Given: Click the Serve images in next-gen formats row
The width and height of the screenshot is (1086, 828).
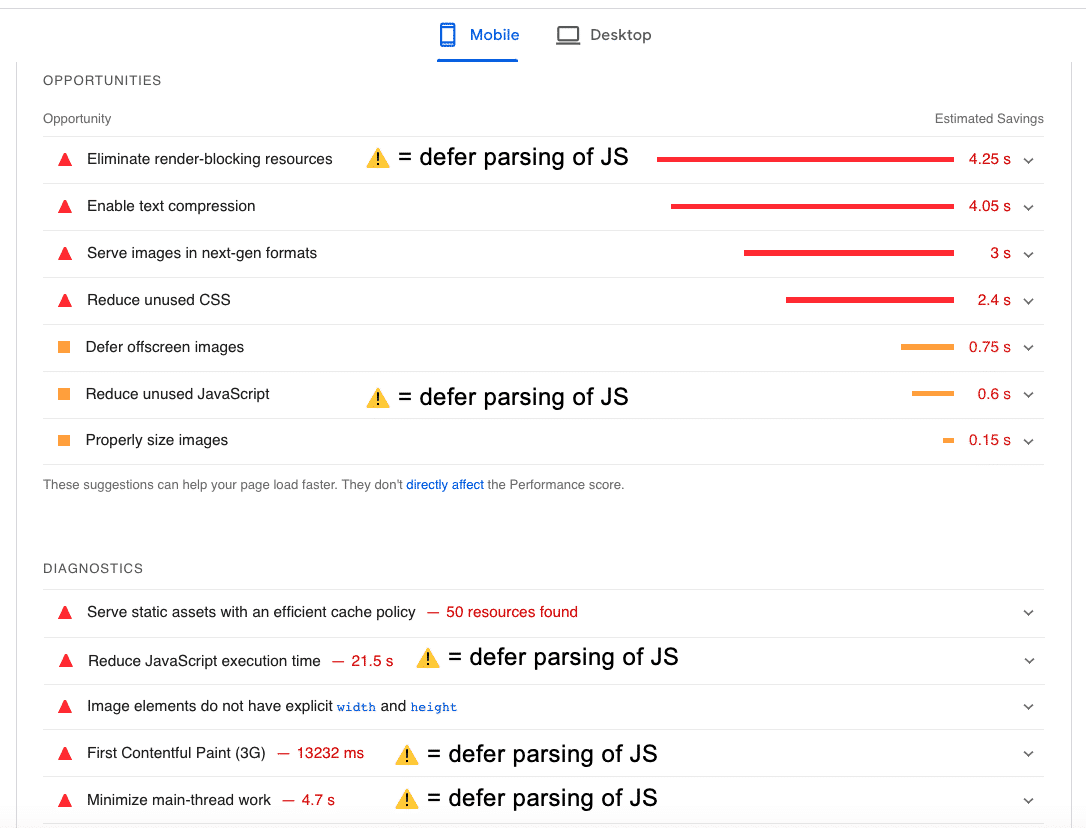Looking at the screenshot, I should (x=202, y=253).
